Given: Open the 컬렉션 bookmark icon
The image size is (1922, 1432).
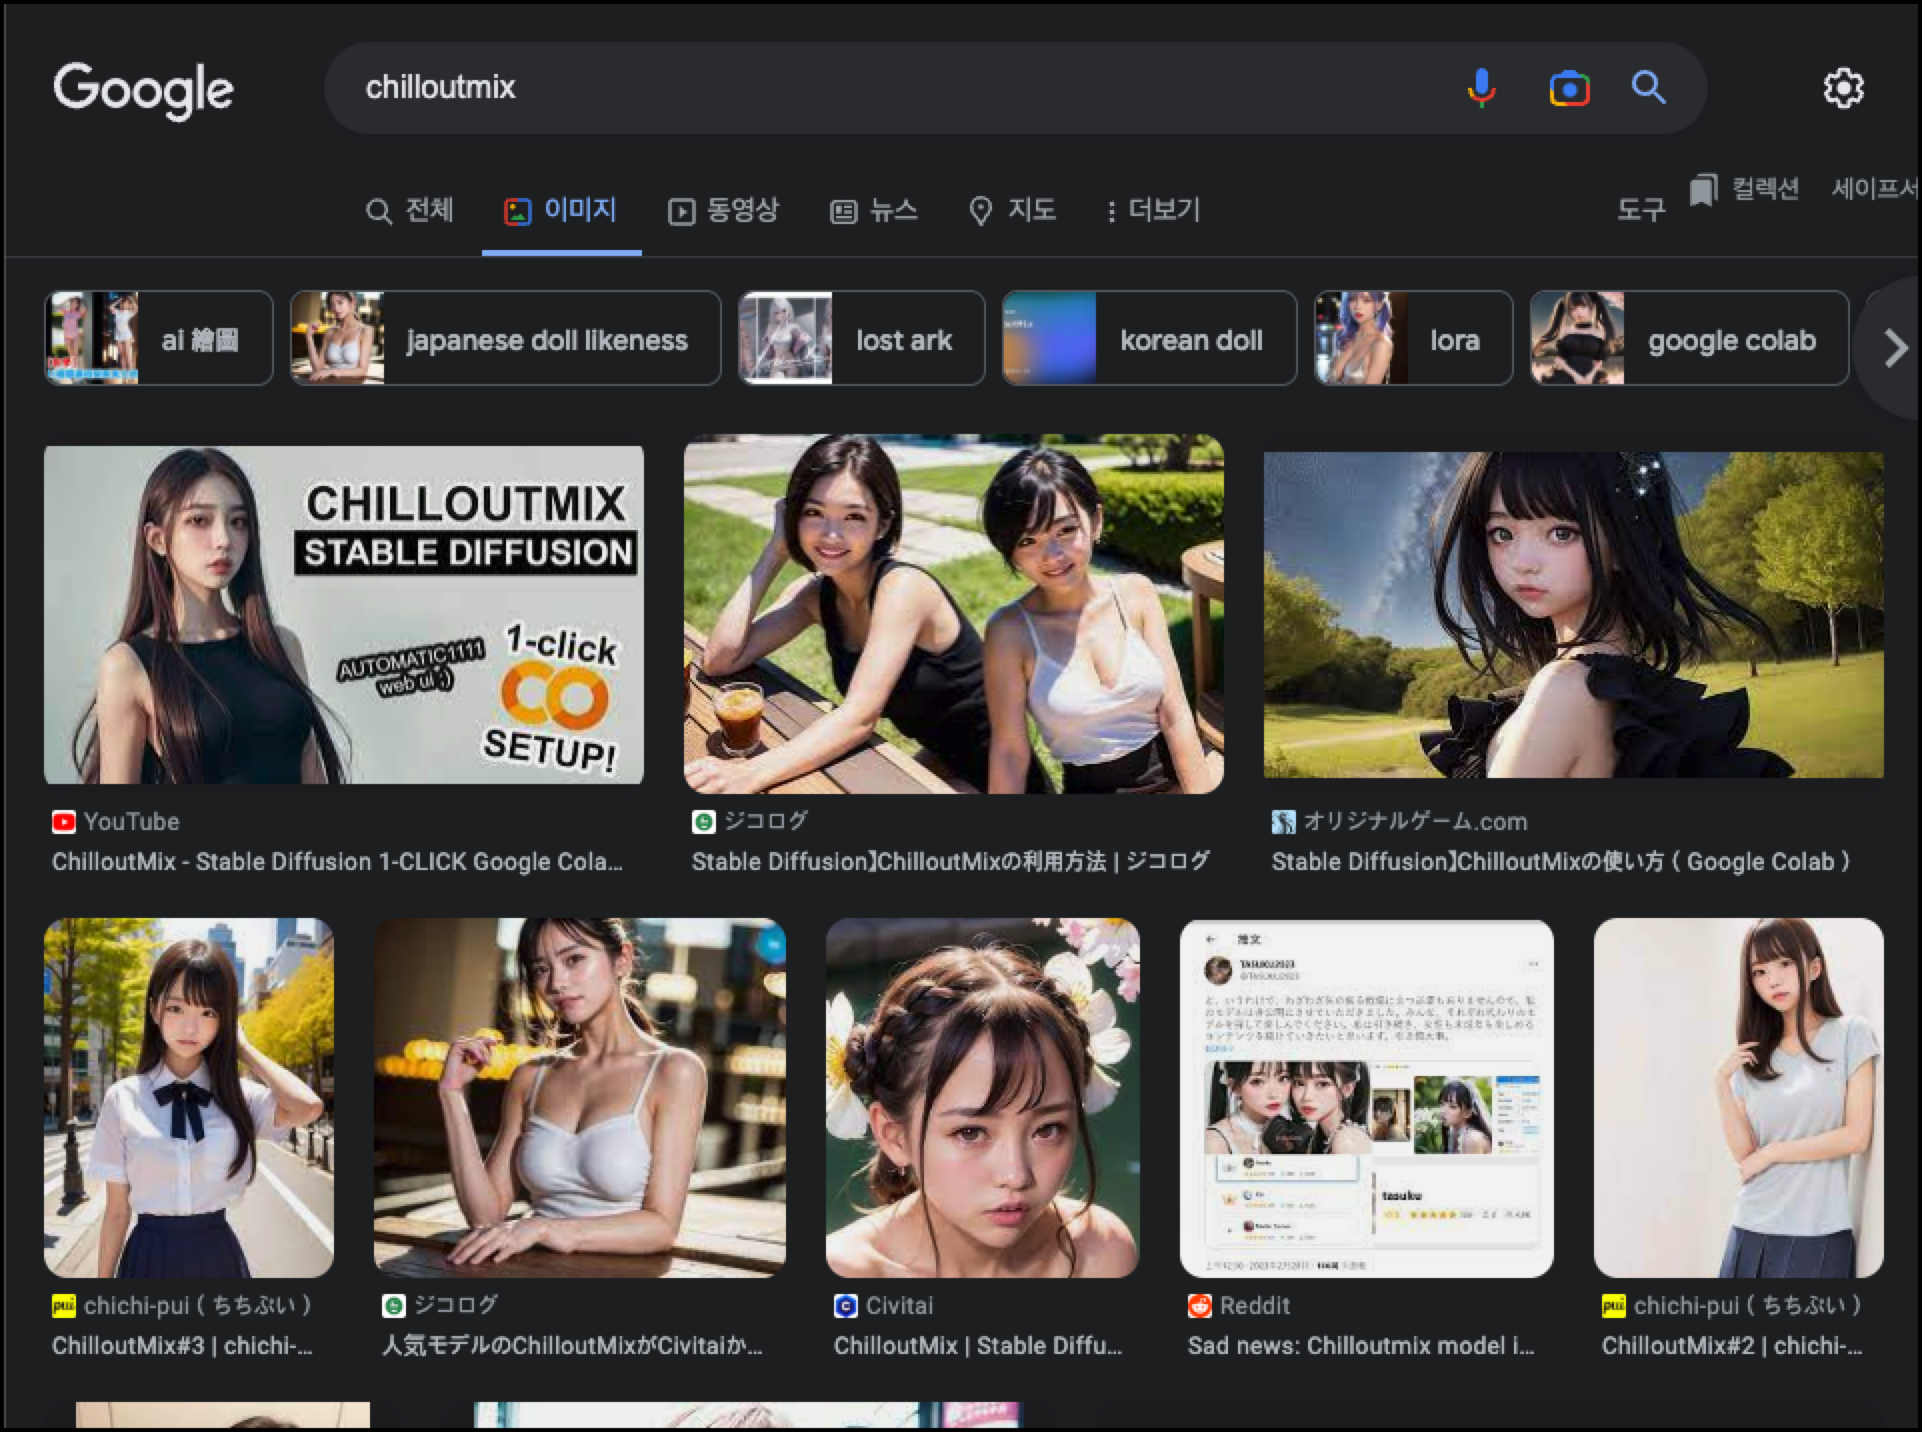Looking at the screenshot, I should point(1703,189).
